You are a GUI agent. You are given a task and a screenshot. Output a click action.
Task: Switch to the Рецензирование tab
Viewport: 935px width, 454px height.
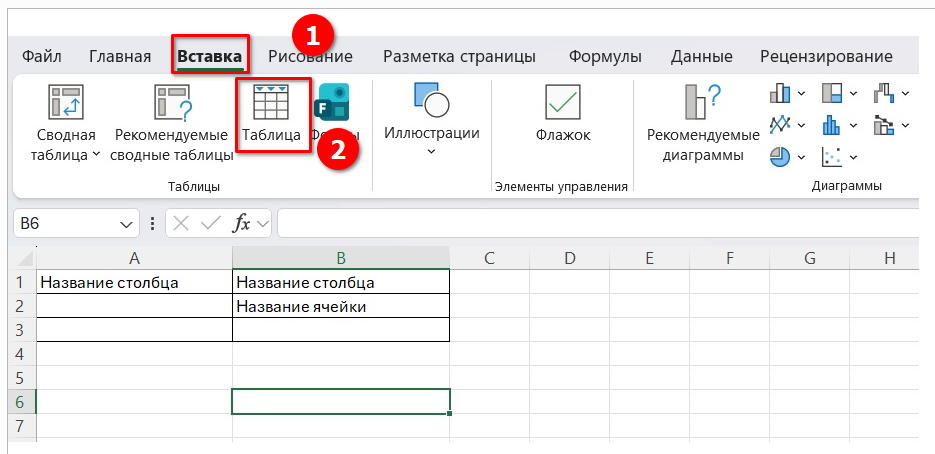[x=826, y=57]
